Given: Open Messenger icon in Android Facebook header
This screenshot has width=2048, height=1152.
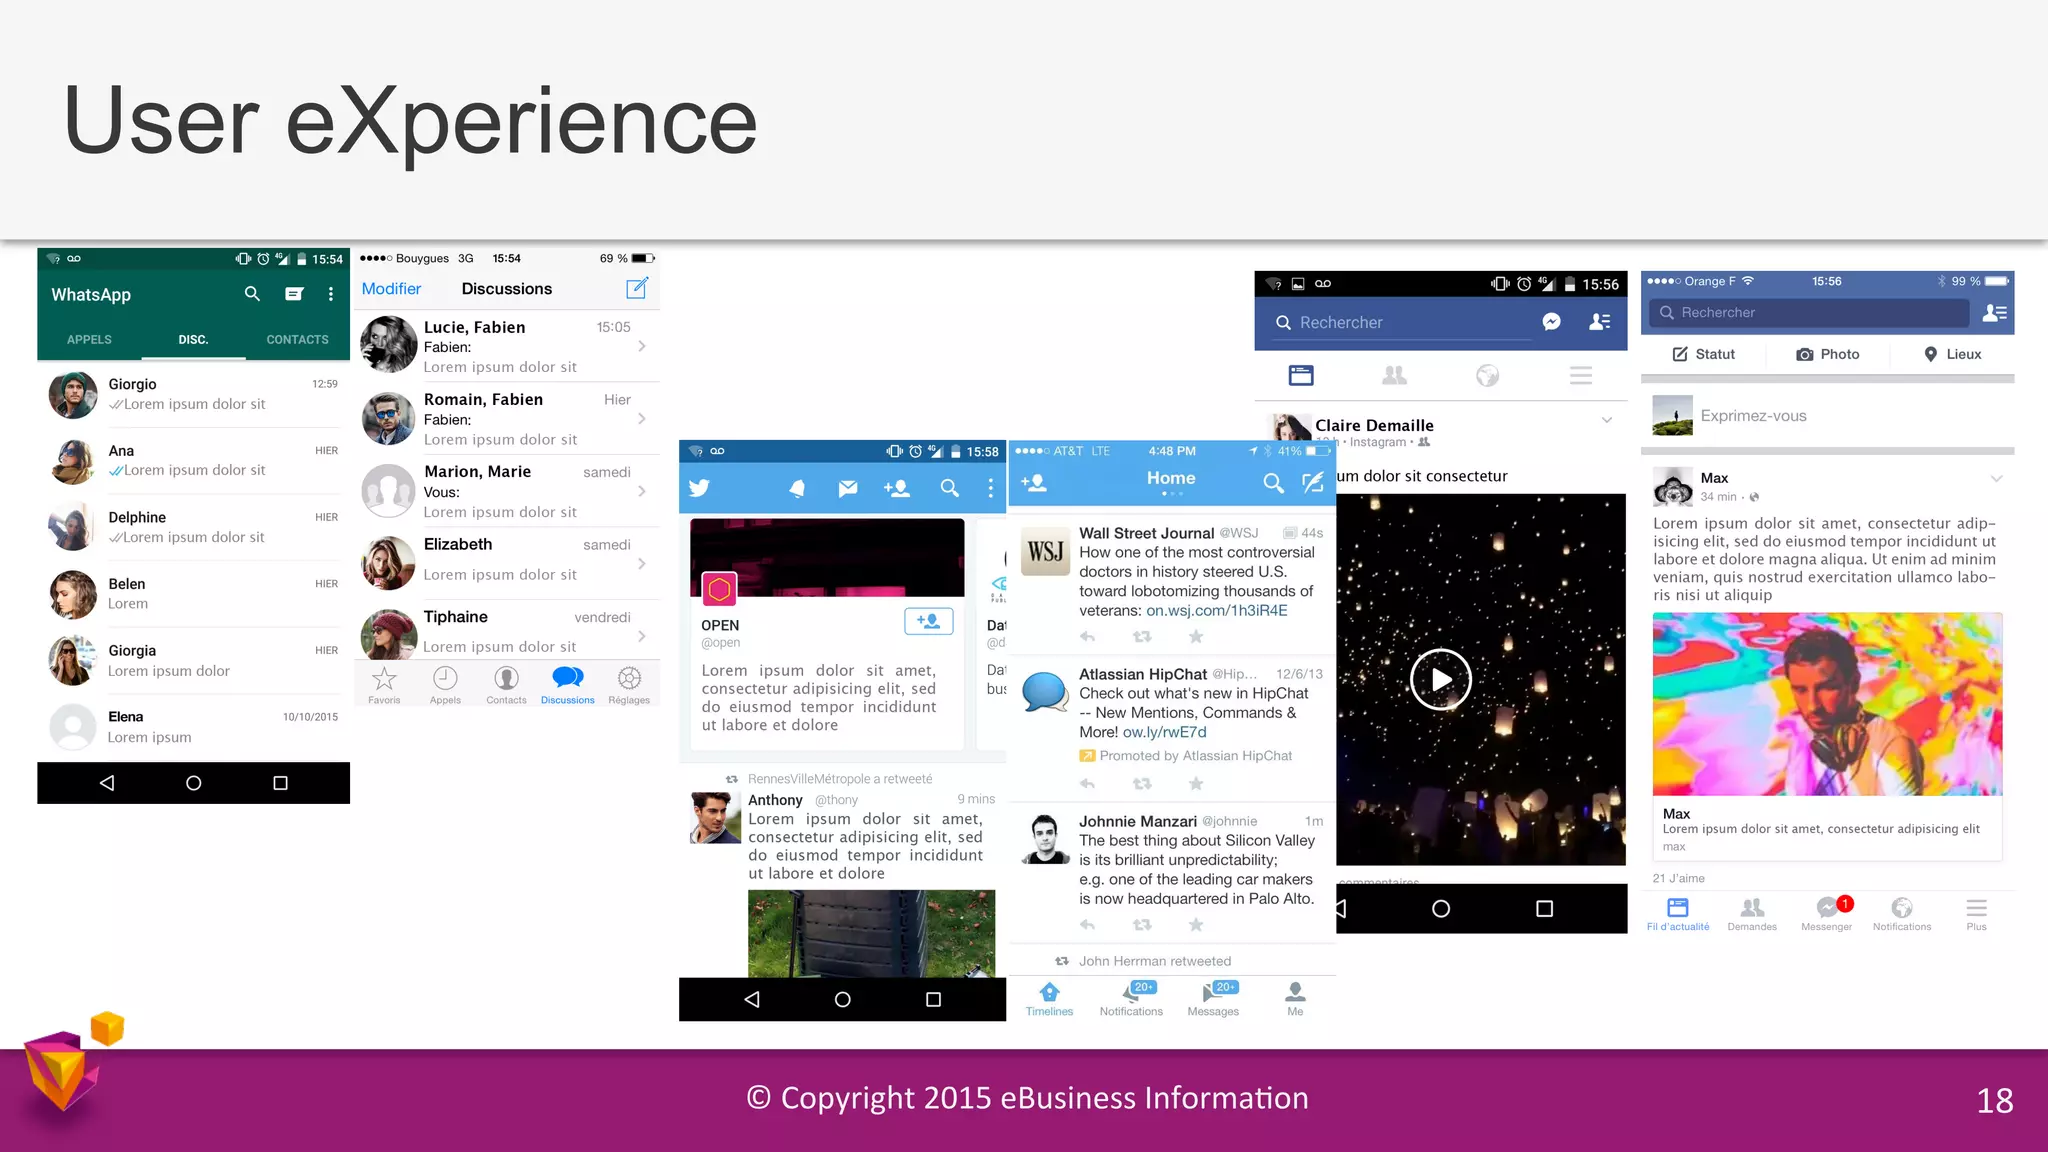Looking at the screenshot, I should point(1551,322).
